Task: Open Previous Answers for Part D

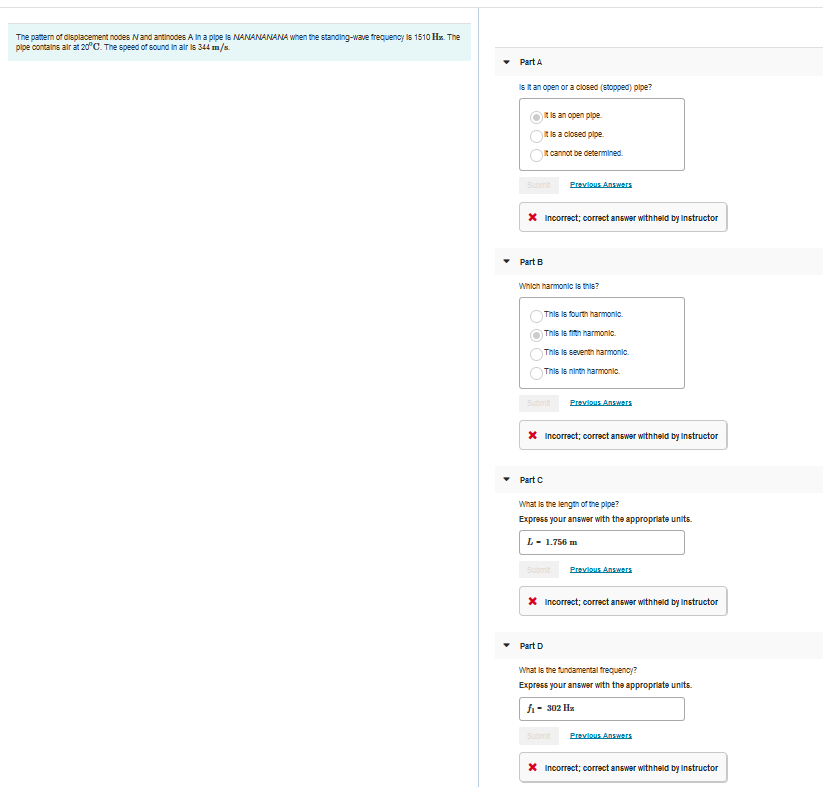Action: [600, 734]
